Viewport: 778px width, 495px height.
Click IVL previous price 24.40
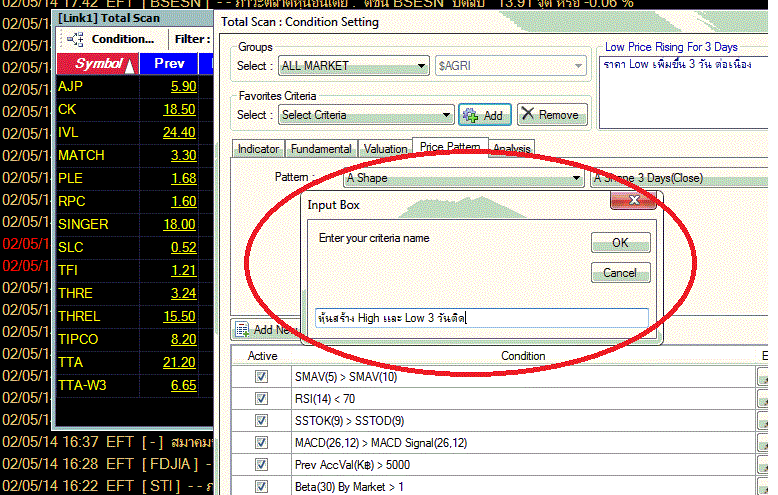click(179, 132)
